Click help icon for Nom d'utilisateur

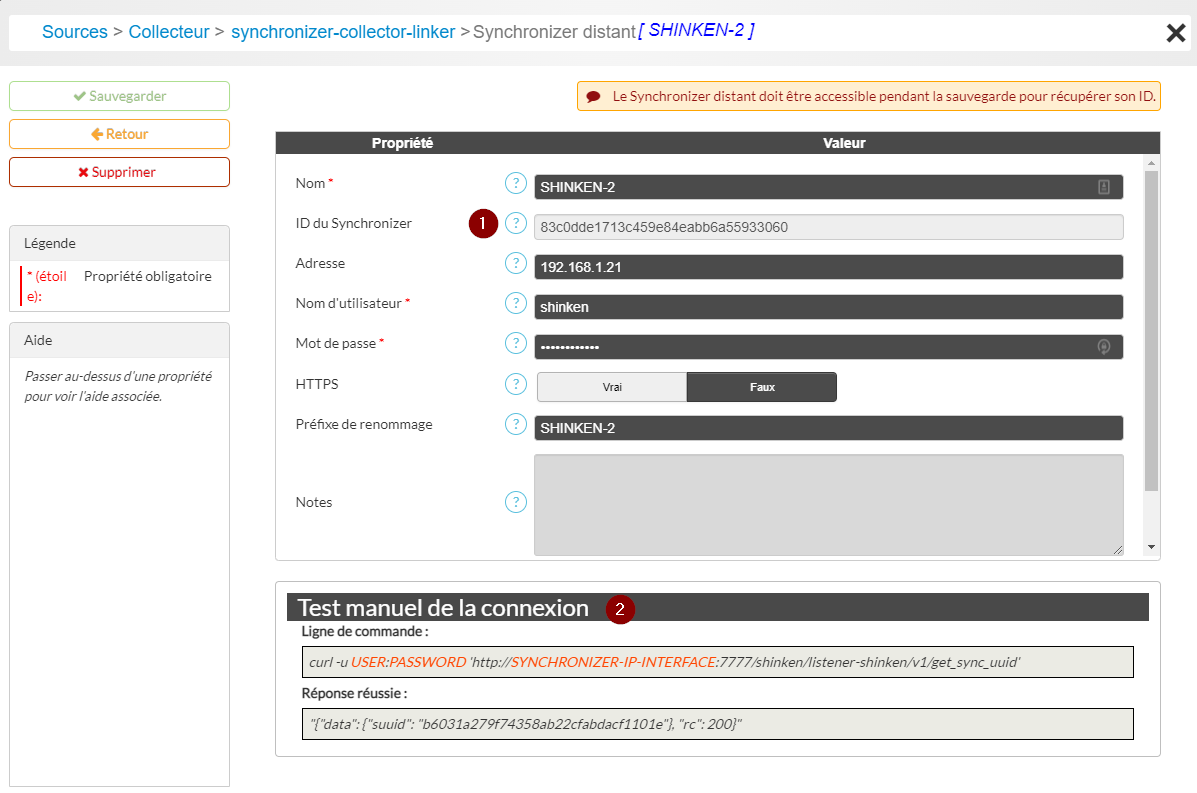click(x=515, y=303)
